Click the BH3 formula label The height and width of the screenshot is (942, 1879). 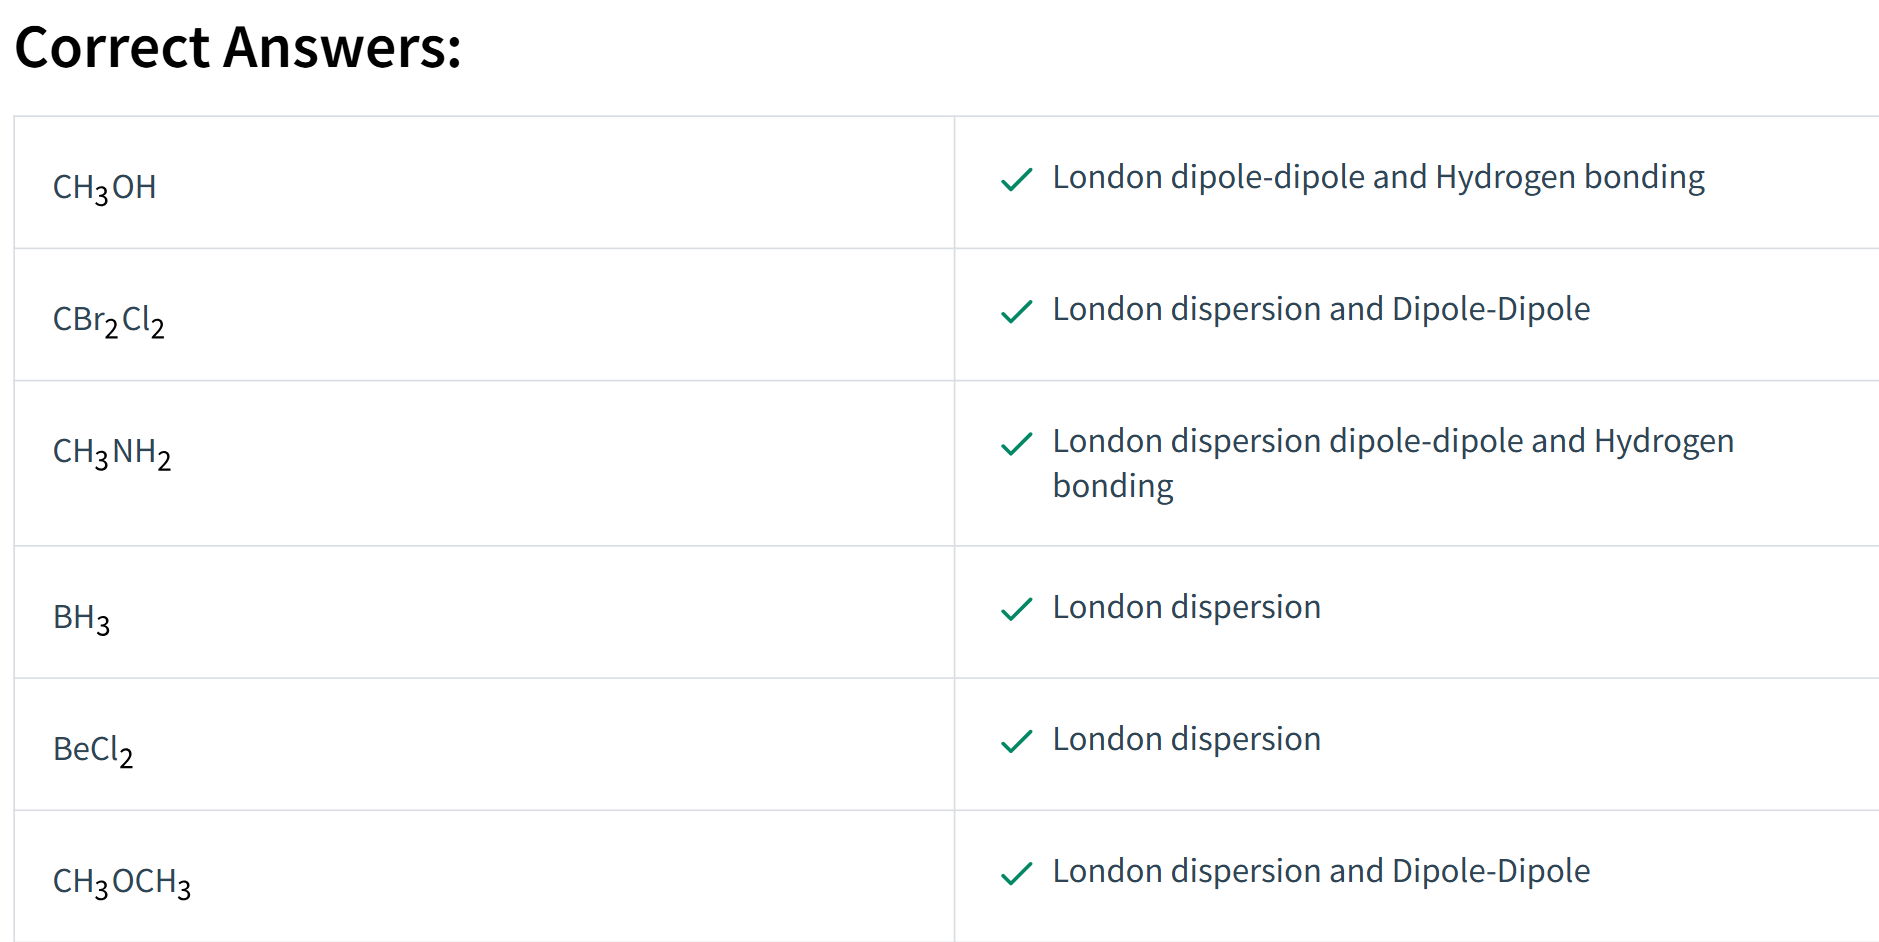81,618
